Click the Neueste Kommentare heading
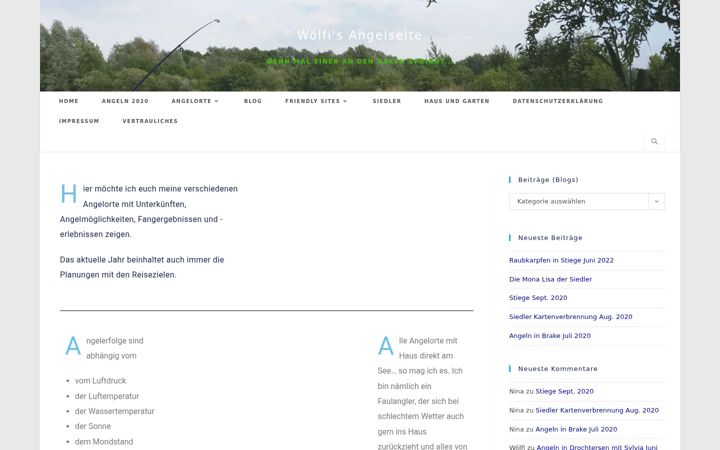This screenshot has height=450, width=720. [557, 369]
